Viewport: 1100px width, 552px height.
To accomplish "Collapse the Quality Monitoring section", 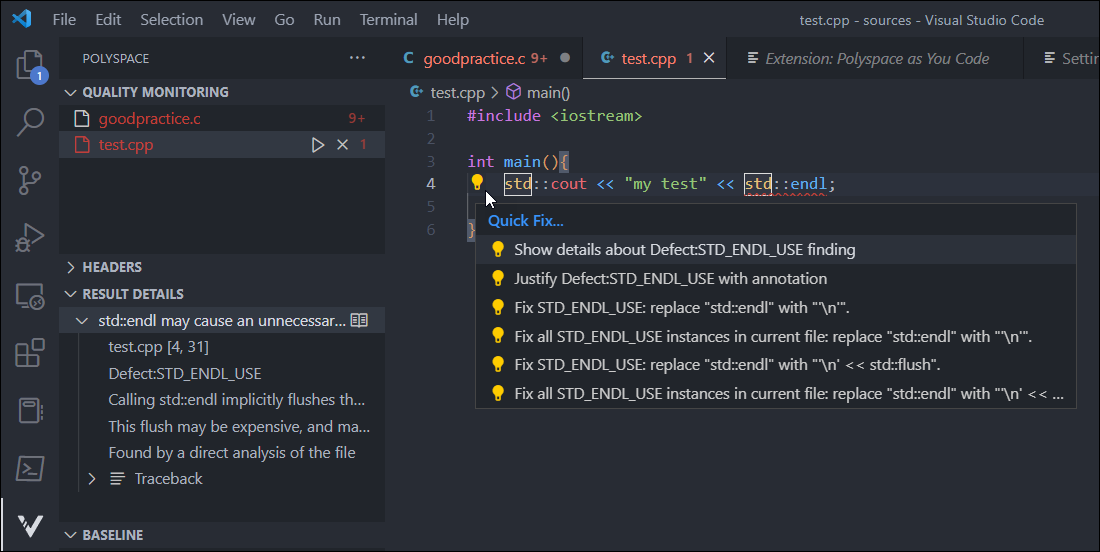I will tap(70, 92).
